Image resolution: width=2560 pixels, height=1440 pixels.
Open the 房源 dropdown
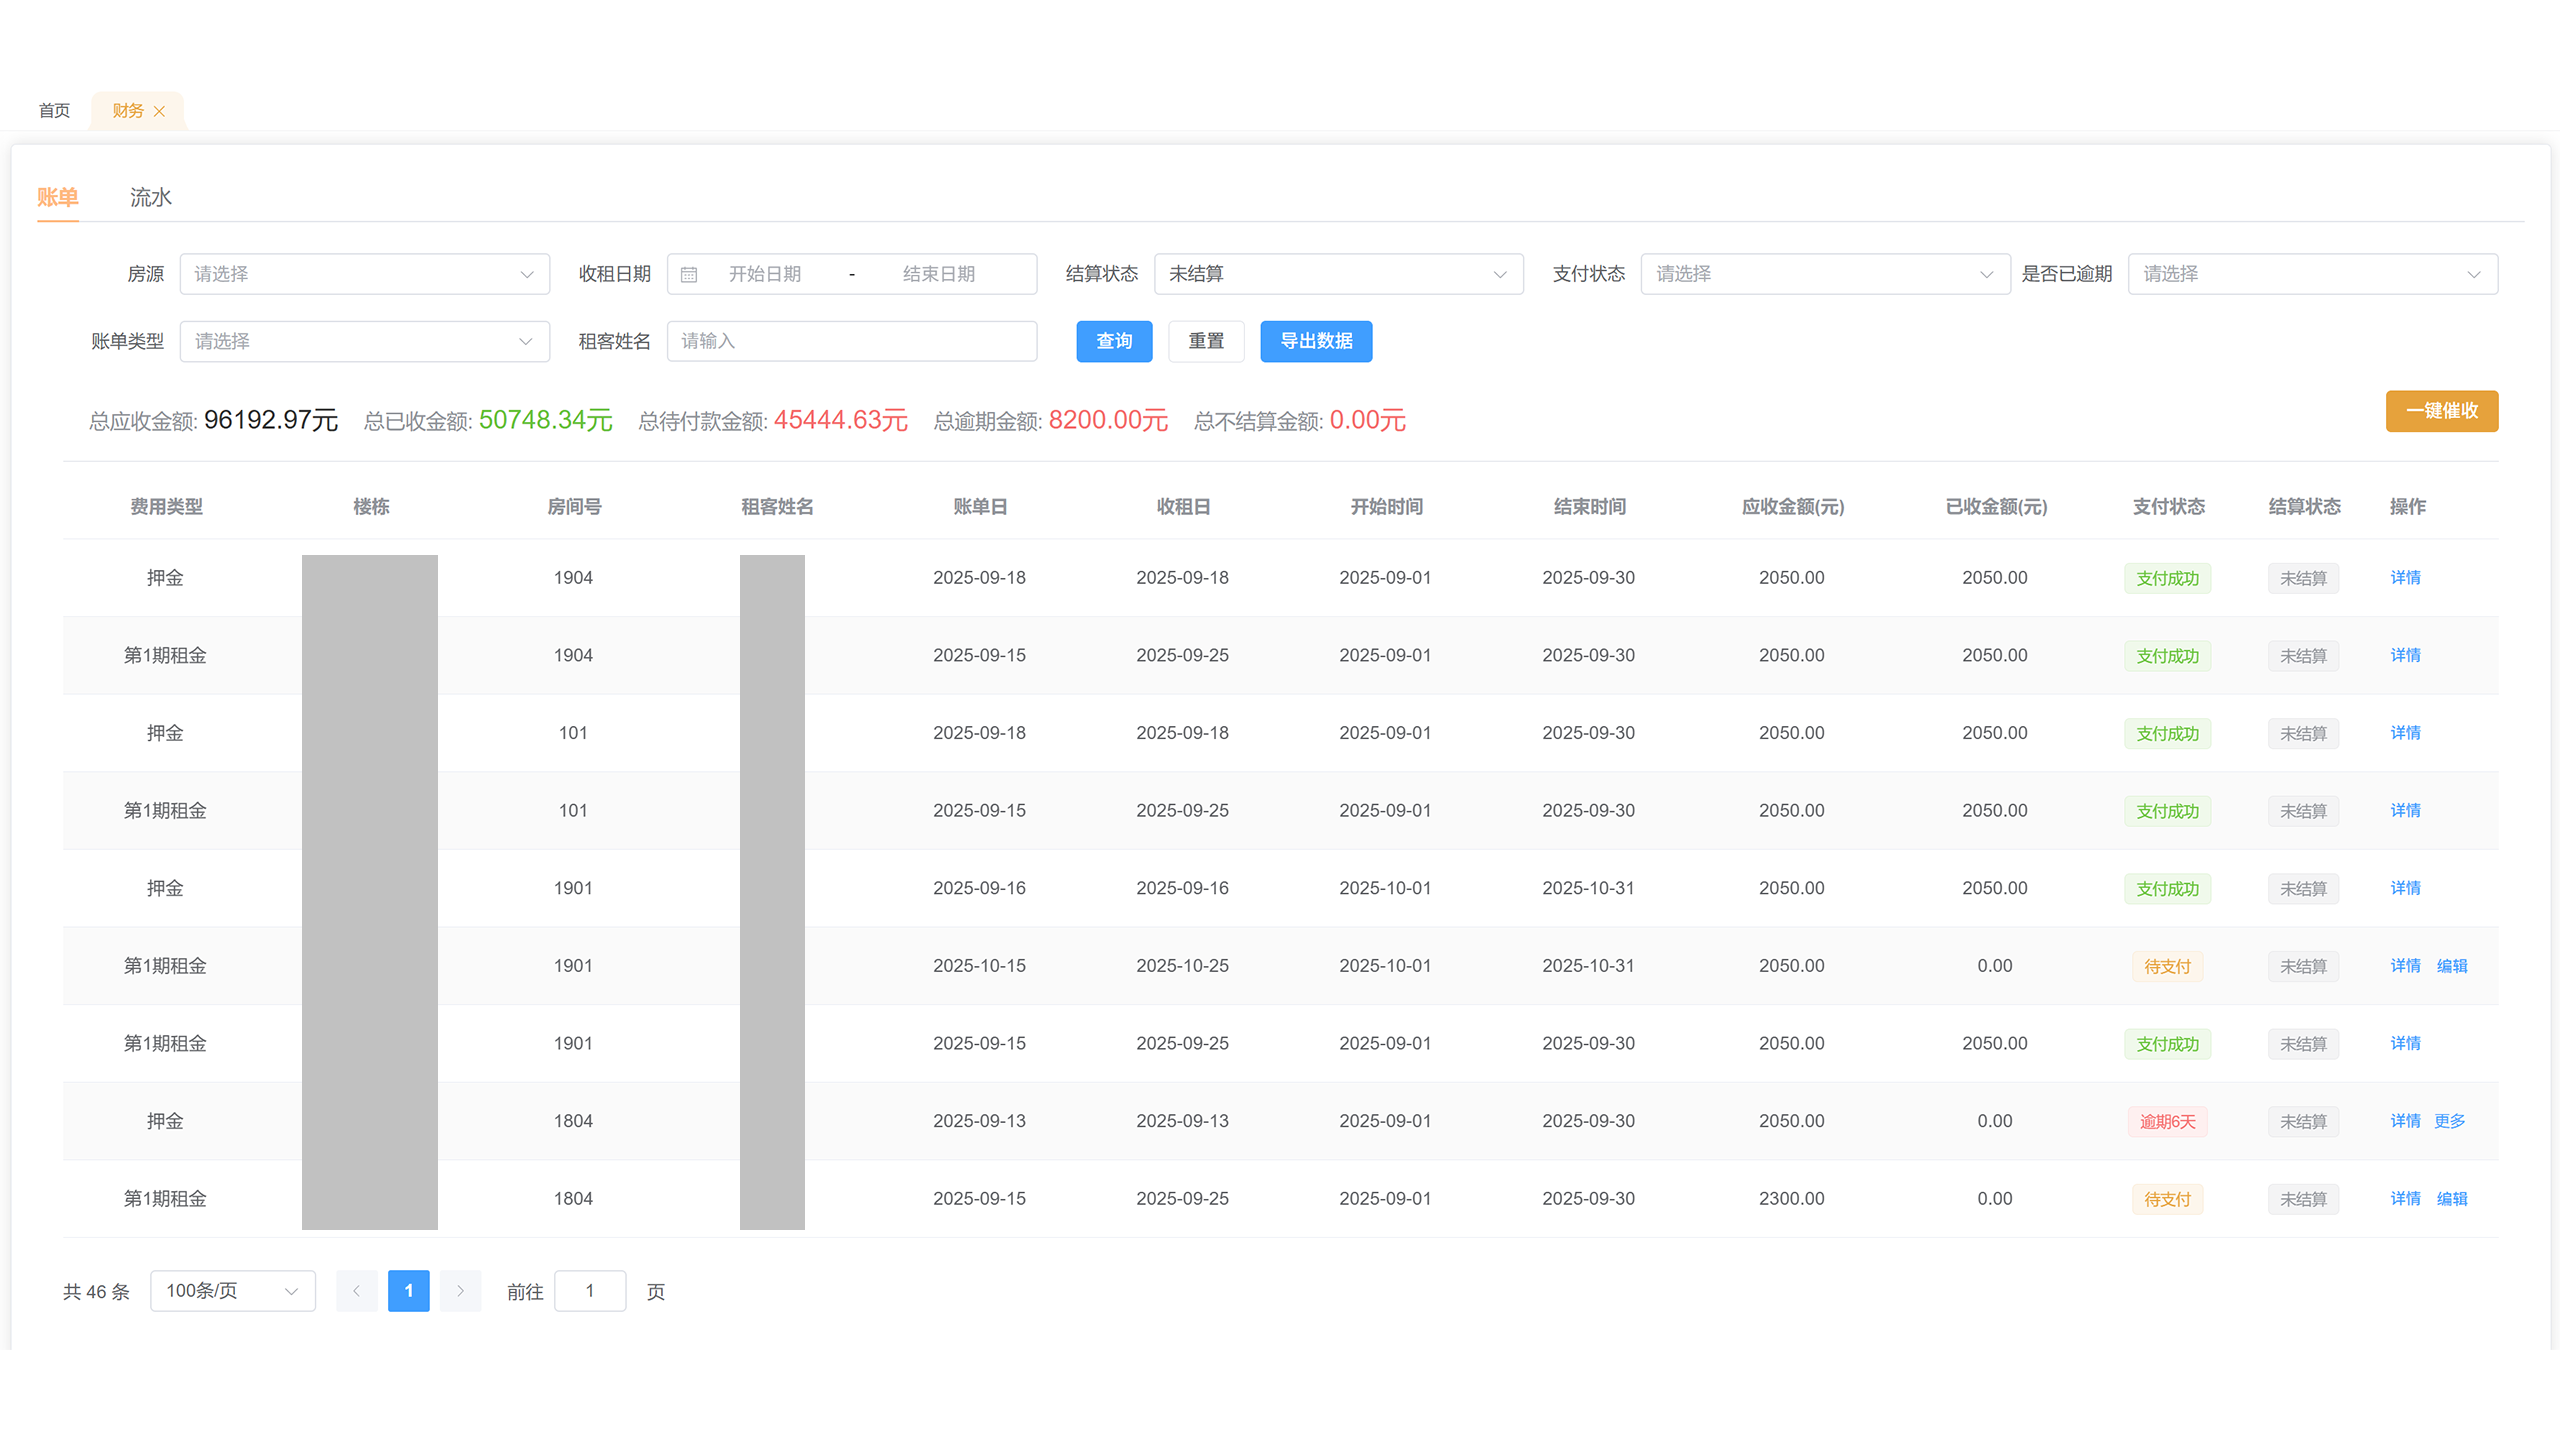pyautogui.click(x=364, y=274)
